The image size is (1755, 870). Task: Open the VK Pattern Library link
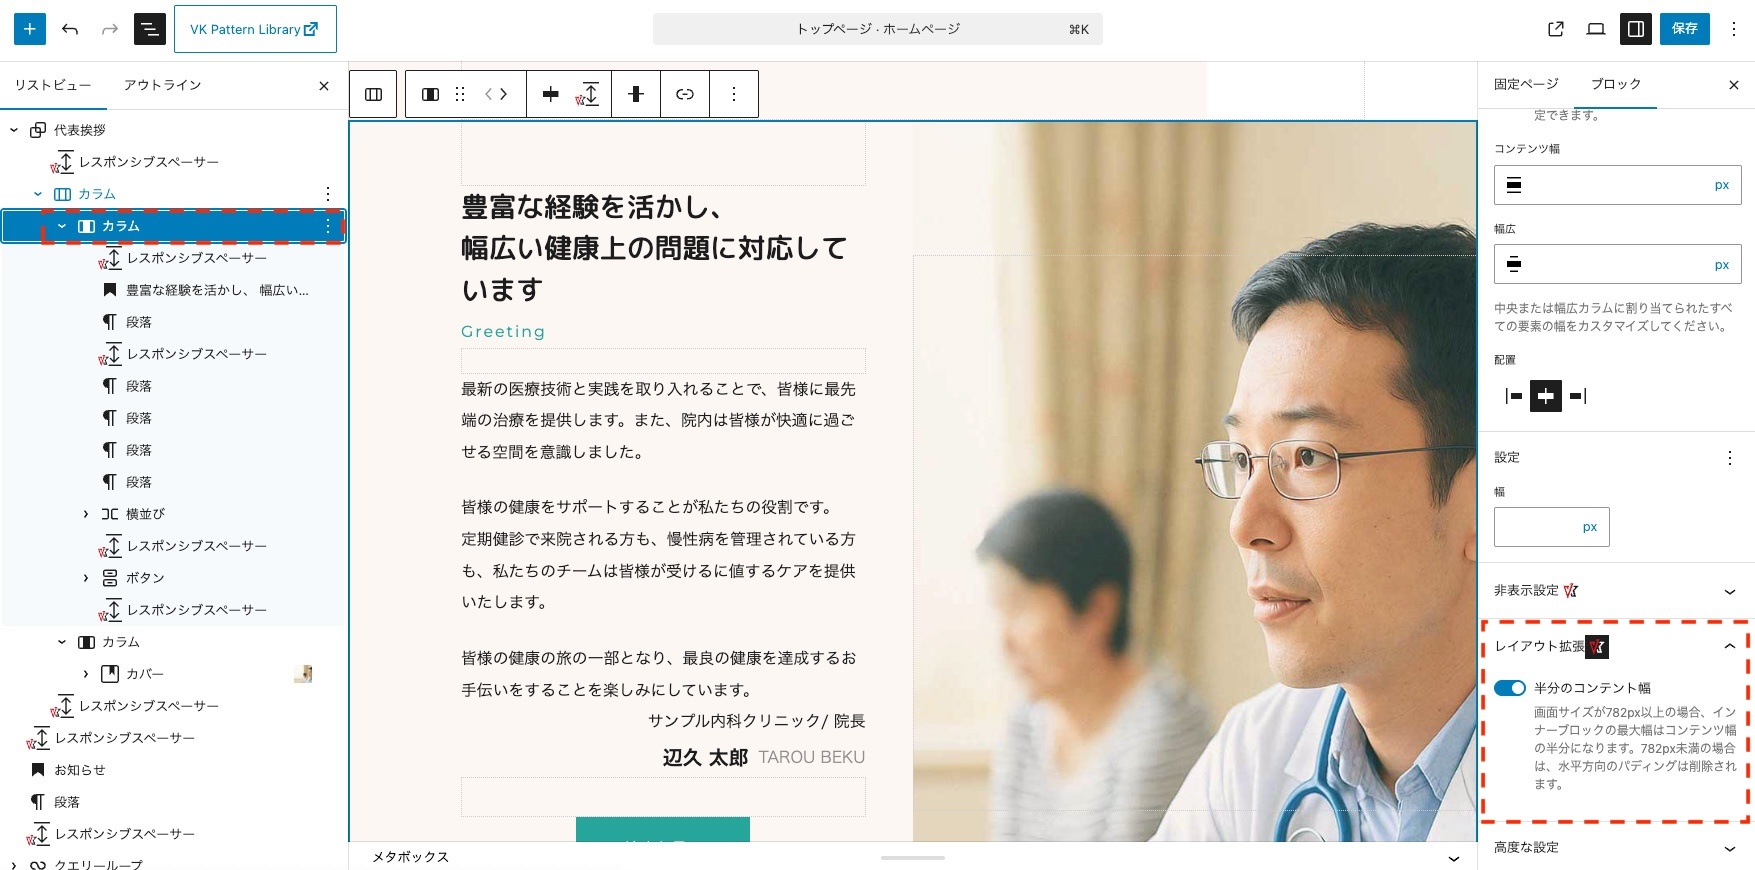point(255,29)
